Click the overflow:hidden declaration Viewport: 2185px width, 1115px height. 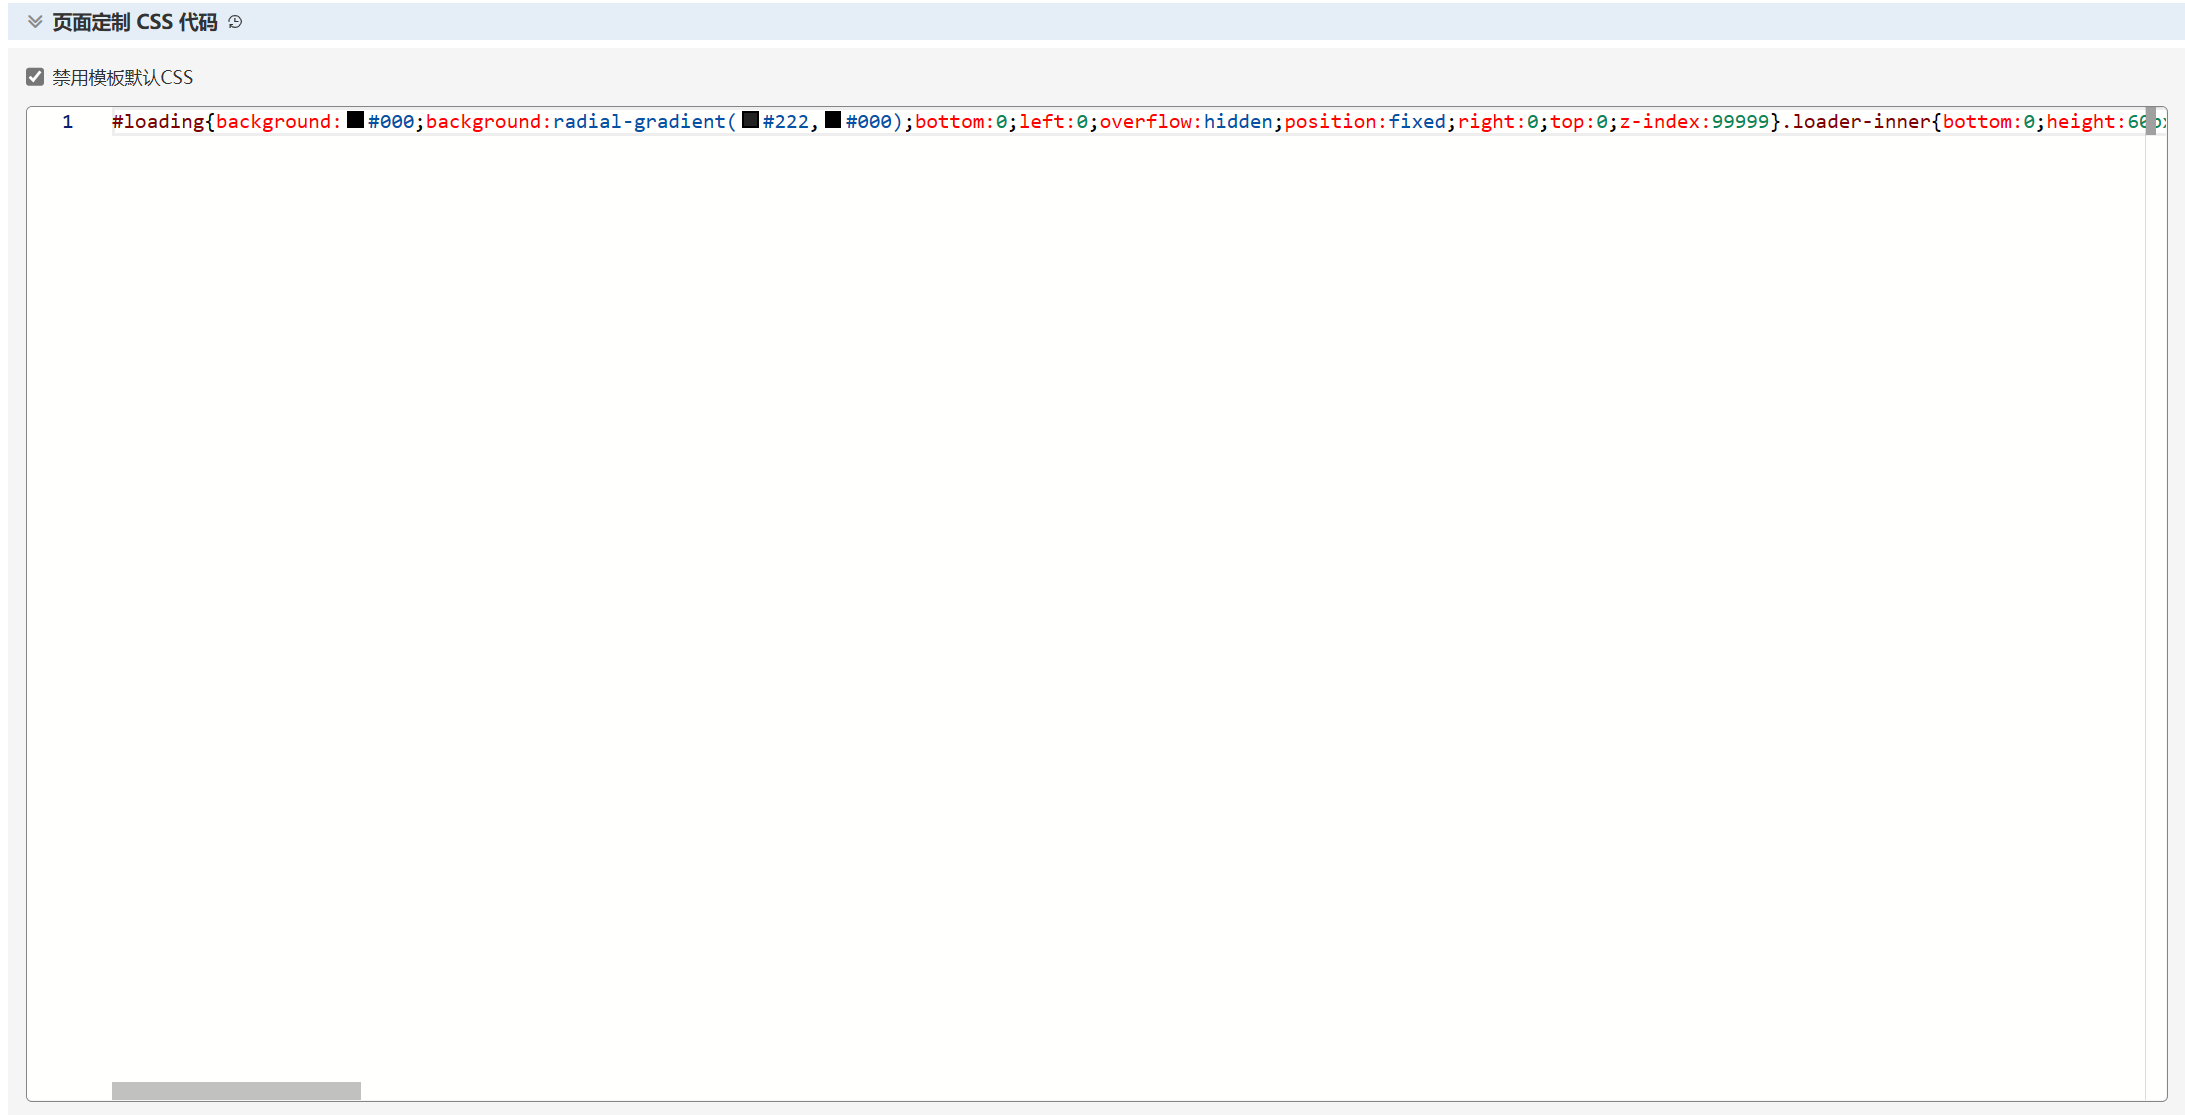point(1185,122)
